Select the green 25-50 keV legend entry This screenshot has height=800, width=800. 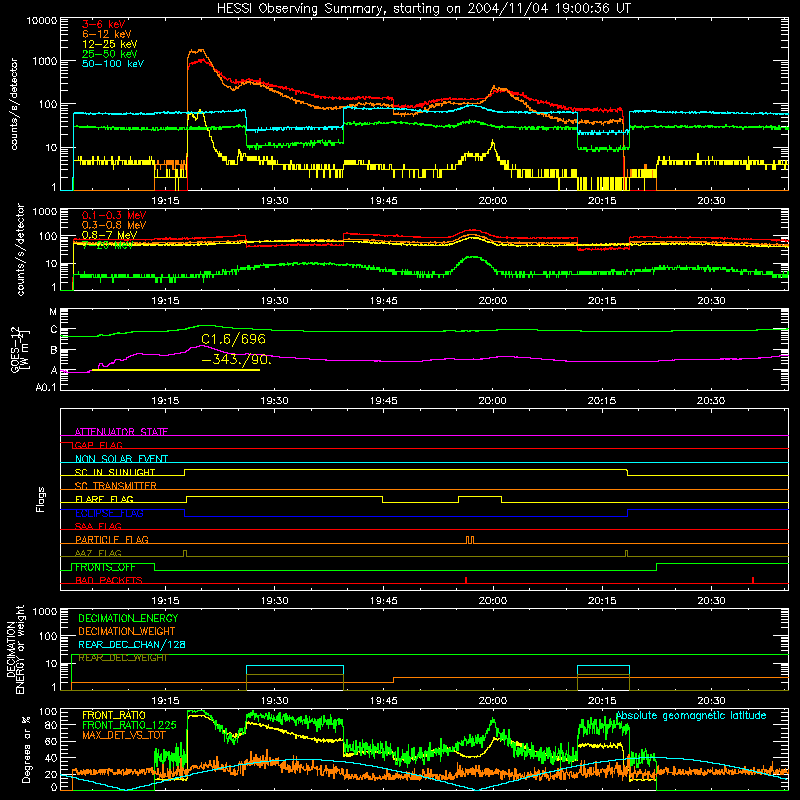pyautogui.click(x=110, y=54)
